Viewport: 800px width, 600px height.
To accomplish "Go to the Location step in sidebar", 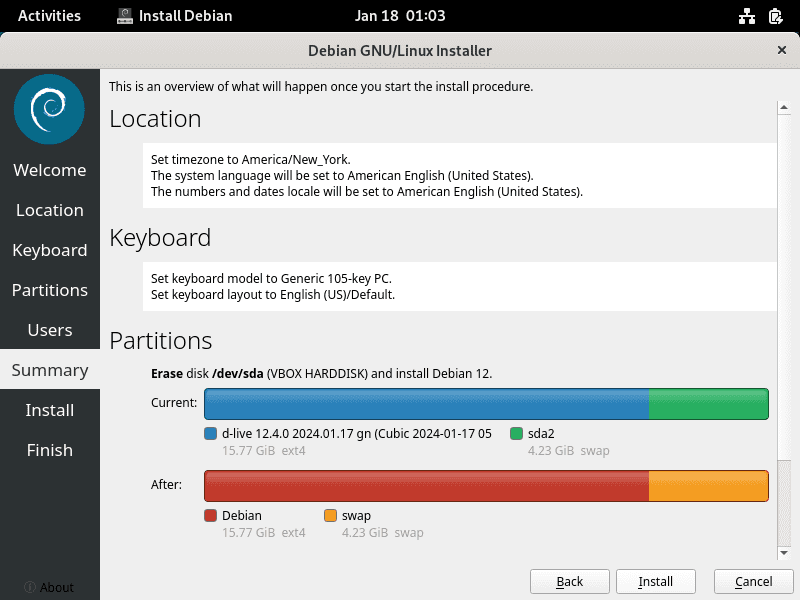I will pyautogui.click(x=50, y=210).
